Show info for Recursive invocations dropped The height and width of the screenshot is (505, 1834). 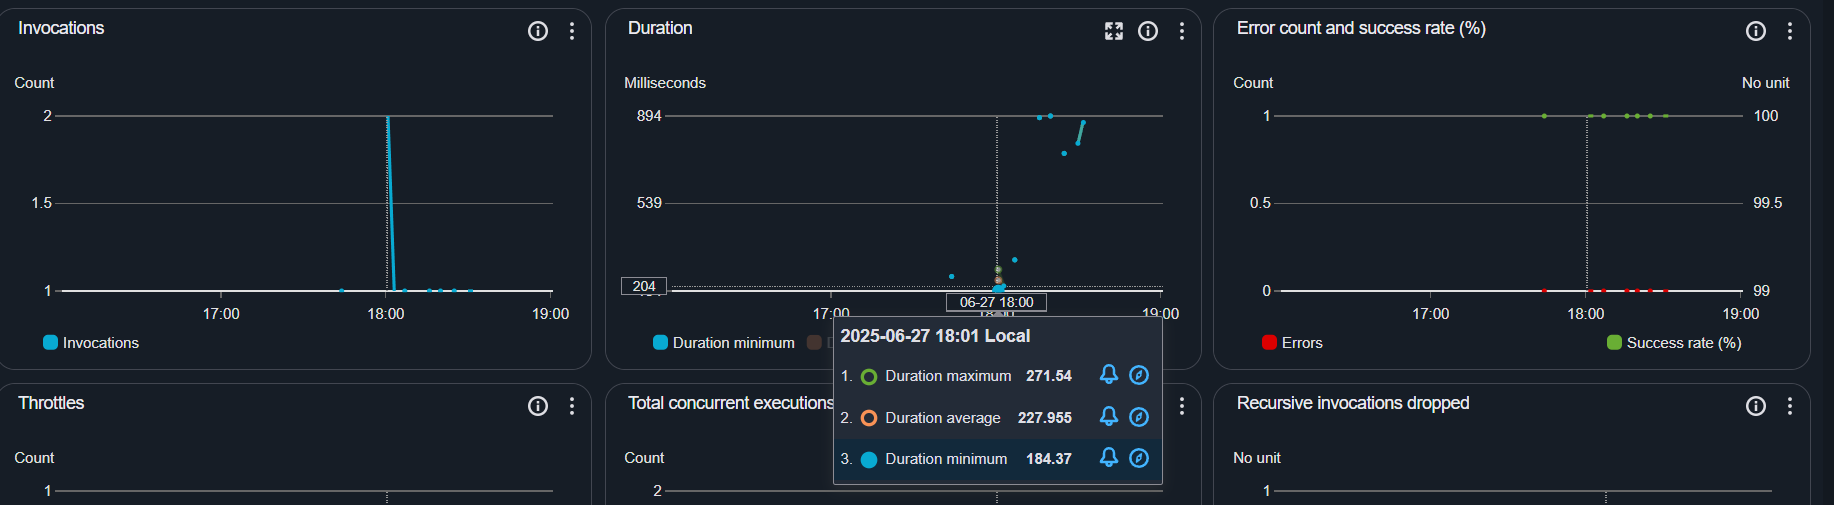click(x=1756, y=406)
